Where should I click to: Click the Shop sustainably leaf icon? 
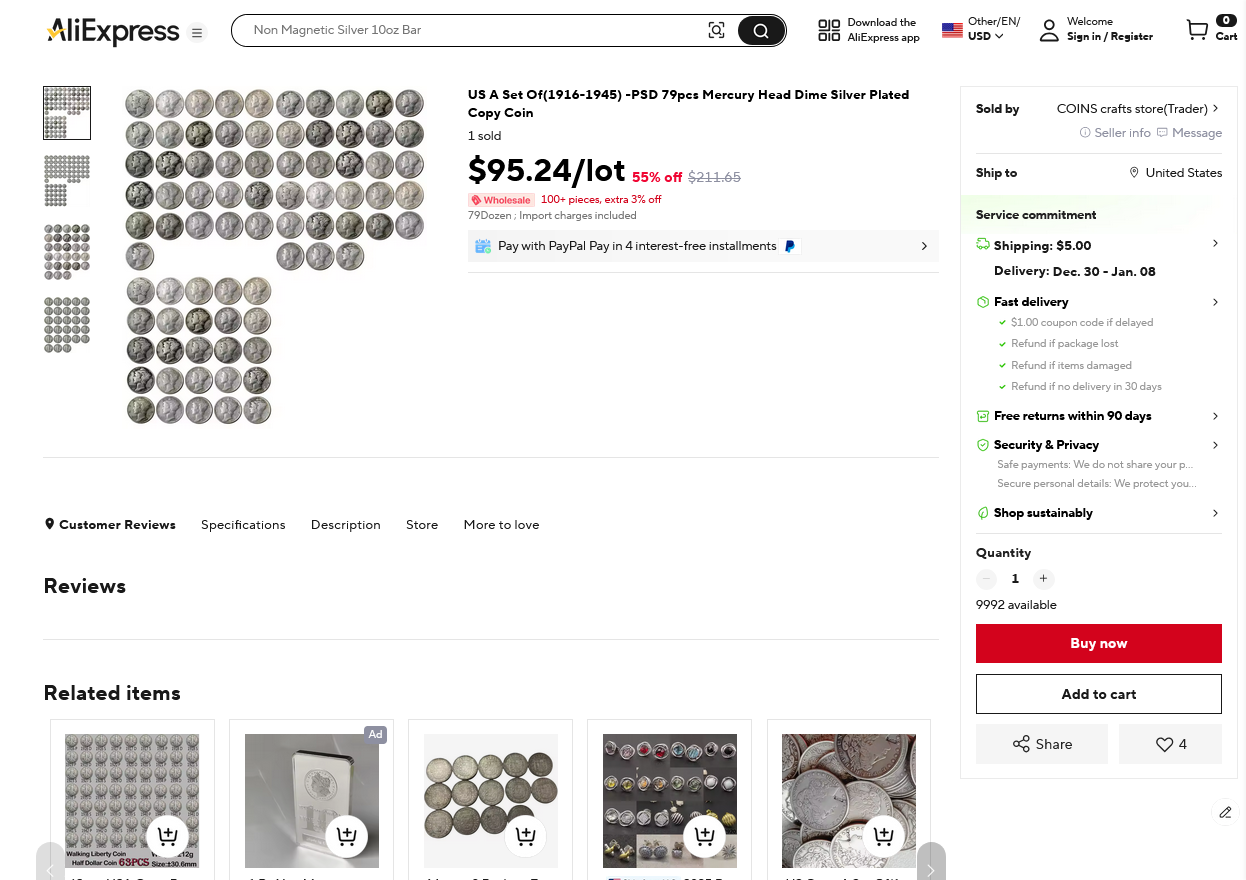(x=983, y=513)
